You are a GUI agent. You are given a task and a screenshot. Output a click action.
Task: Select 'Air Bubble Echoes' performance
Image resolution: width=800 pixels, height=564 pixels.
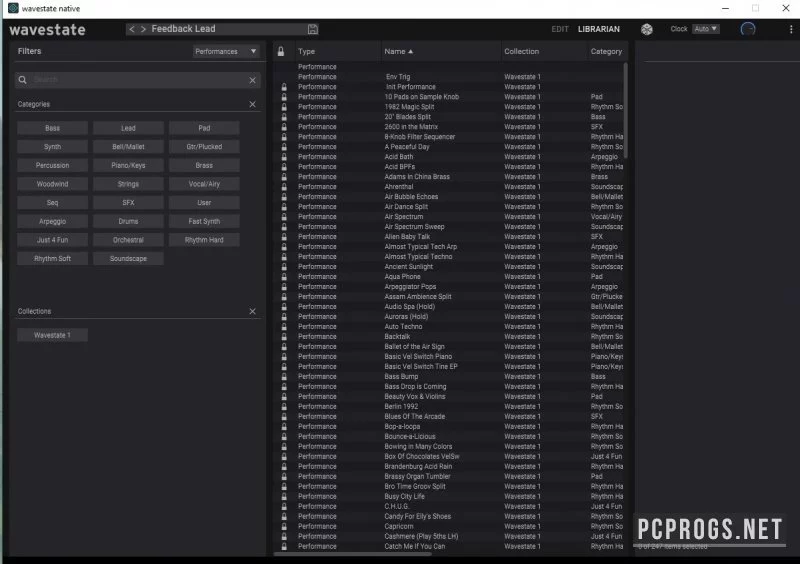point(411,197)
